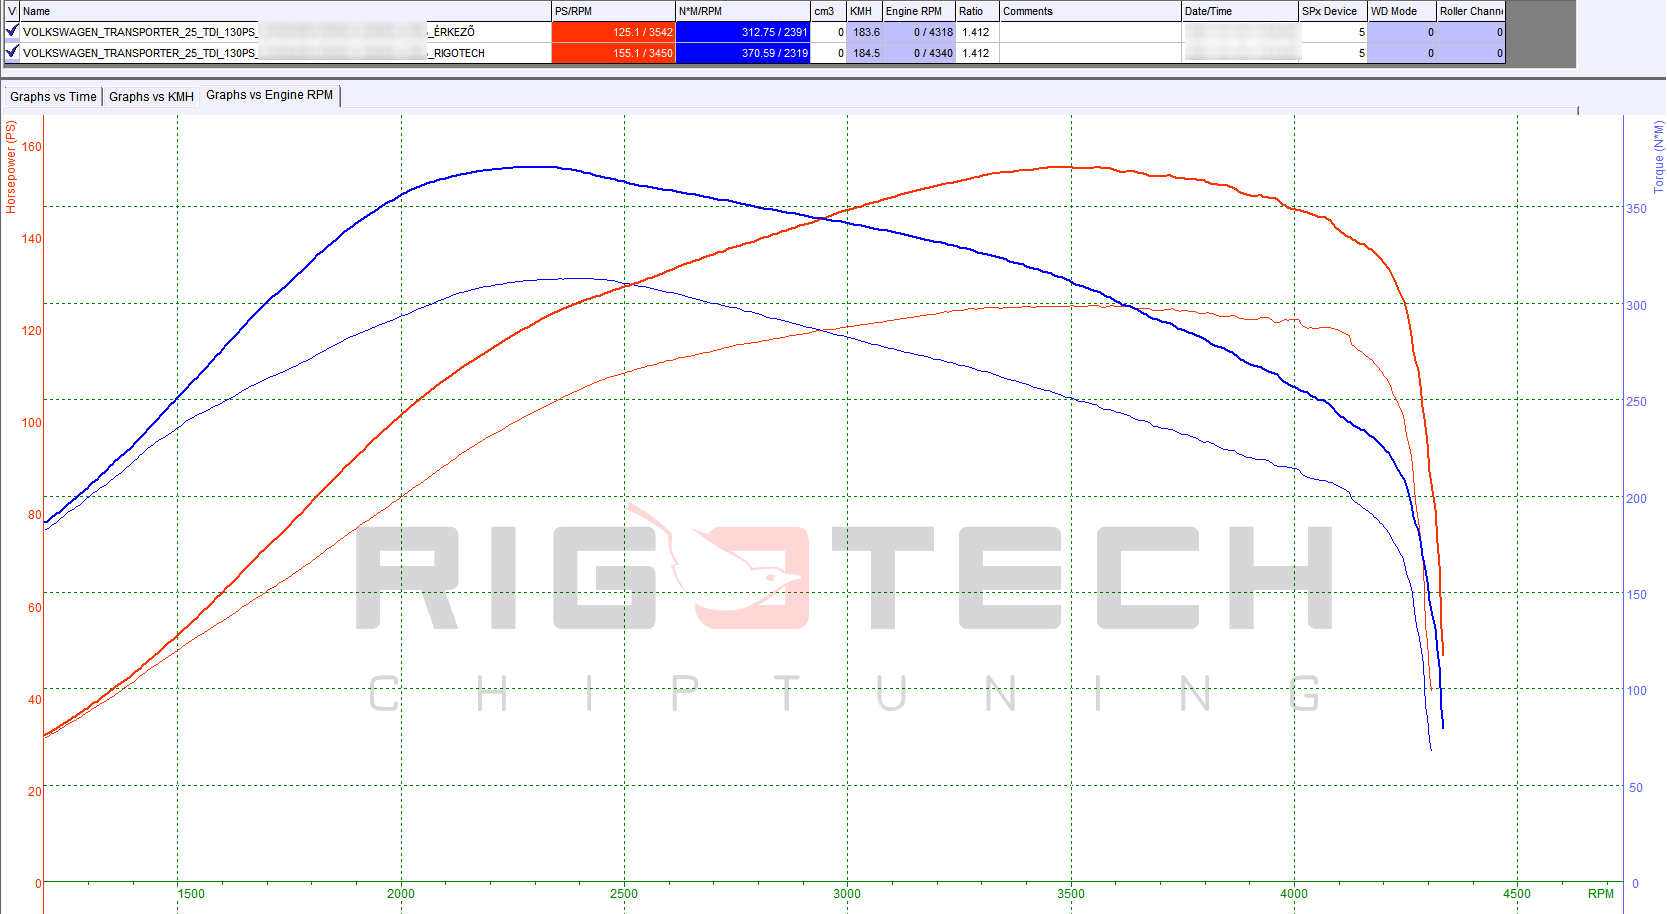Click the Ratio column header

coord(977,11)
